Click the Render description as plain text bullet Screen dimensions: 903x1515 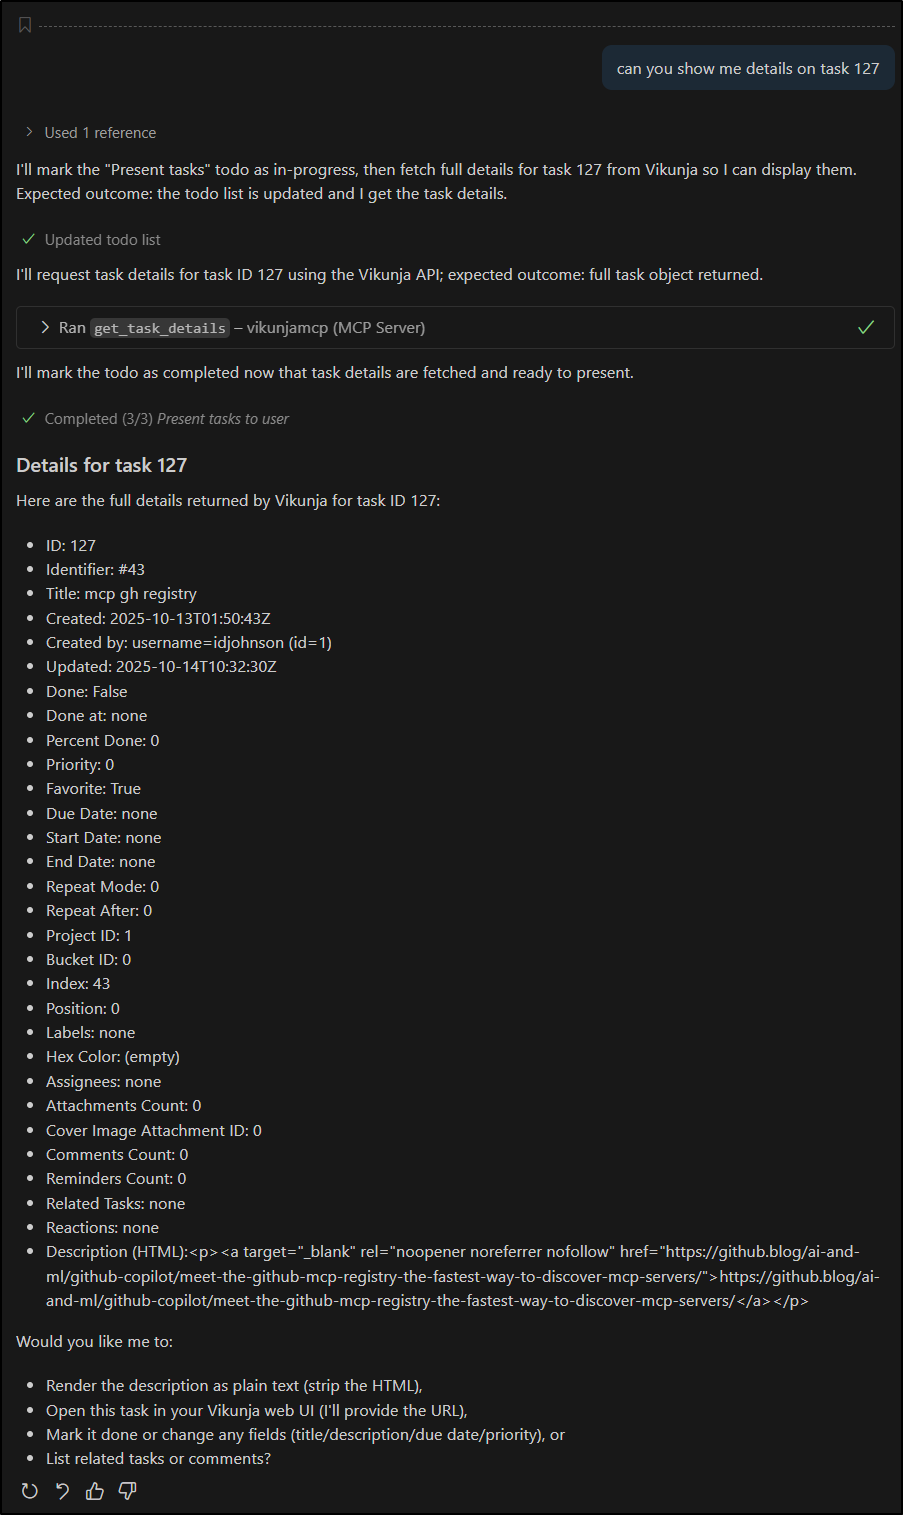point(234,1385)
